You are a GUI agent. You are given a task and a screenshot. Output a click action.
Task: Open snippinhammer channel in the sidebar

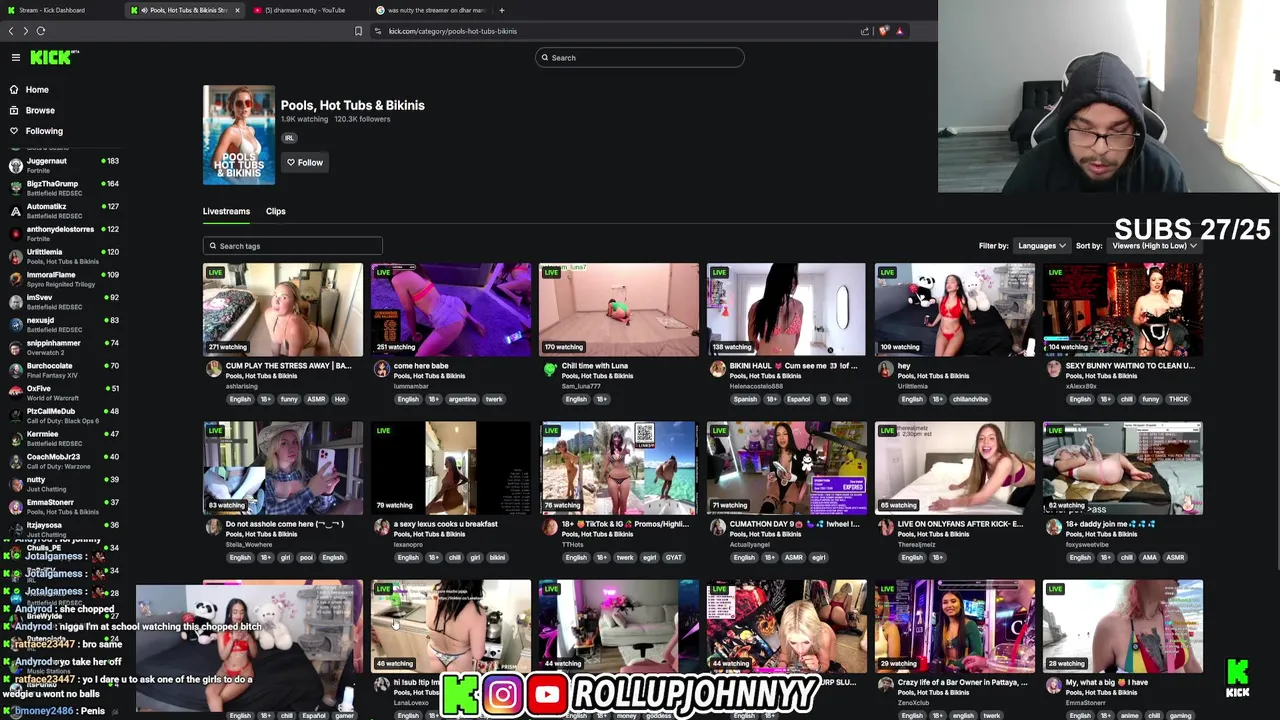[x=62, y=347]
